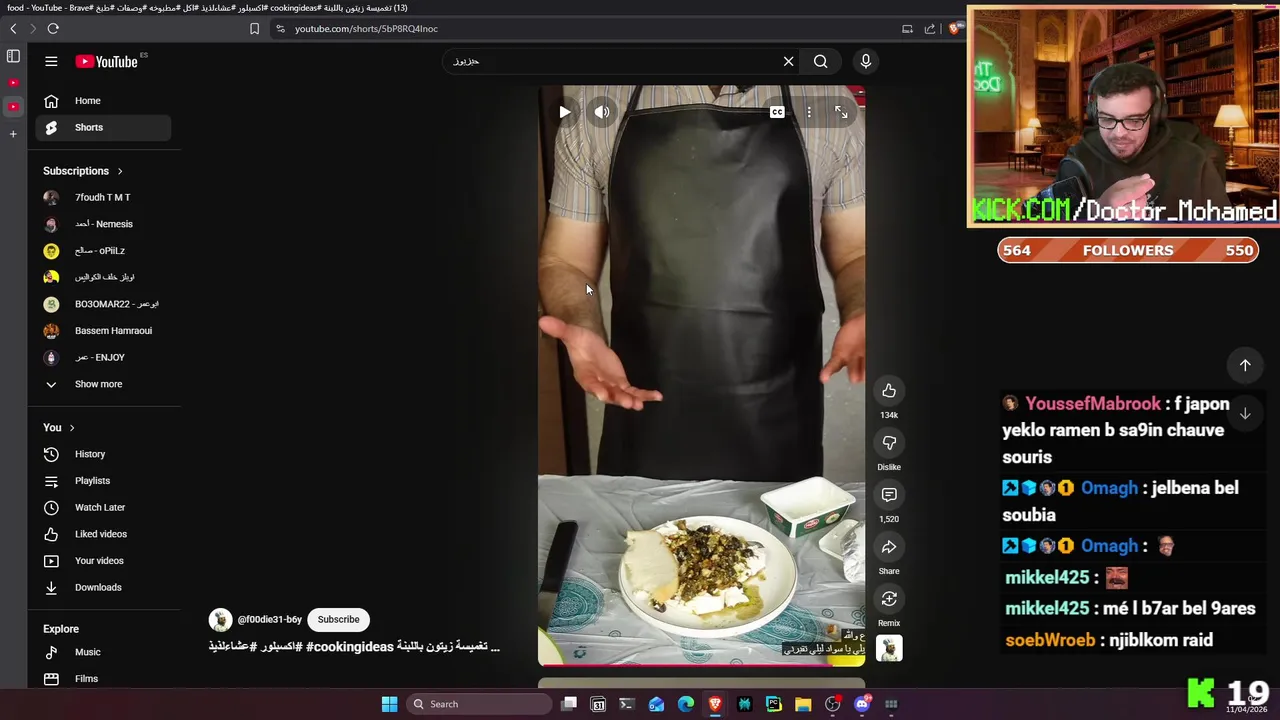This screenshot has height=720, width=1280.
Task: Seek using the Short's red progress bar
Action: click(701, 663)
